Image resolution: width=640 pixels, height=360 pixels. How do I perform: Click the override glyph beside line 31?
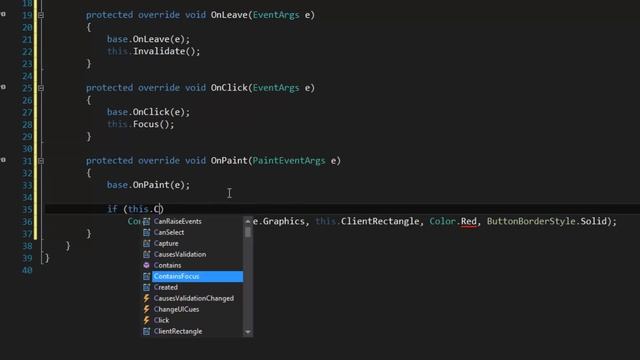[3, 160]
